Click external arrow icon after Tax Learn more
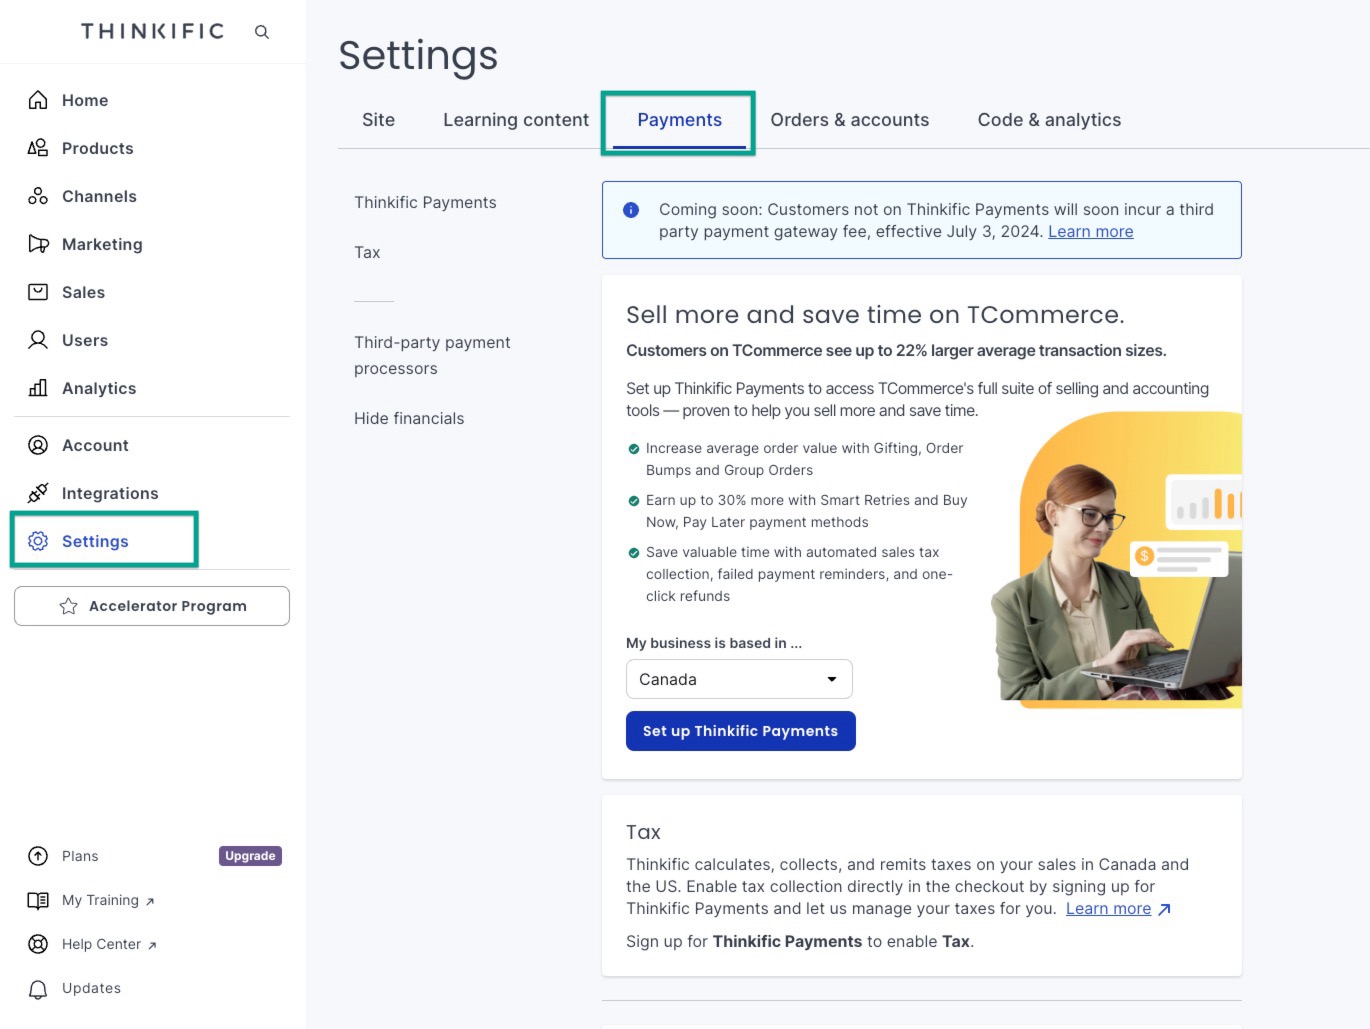The image size is (1370, 1029). [x=1164, y=909]
